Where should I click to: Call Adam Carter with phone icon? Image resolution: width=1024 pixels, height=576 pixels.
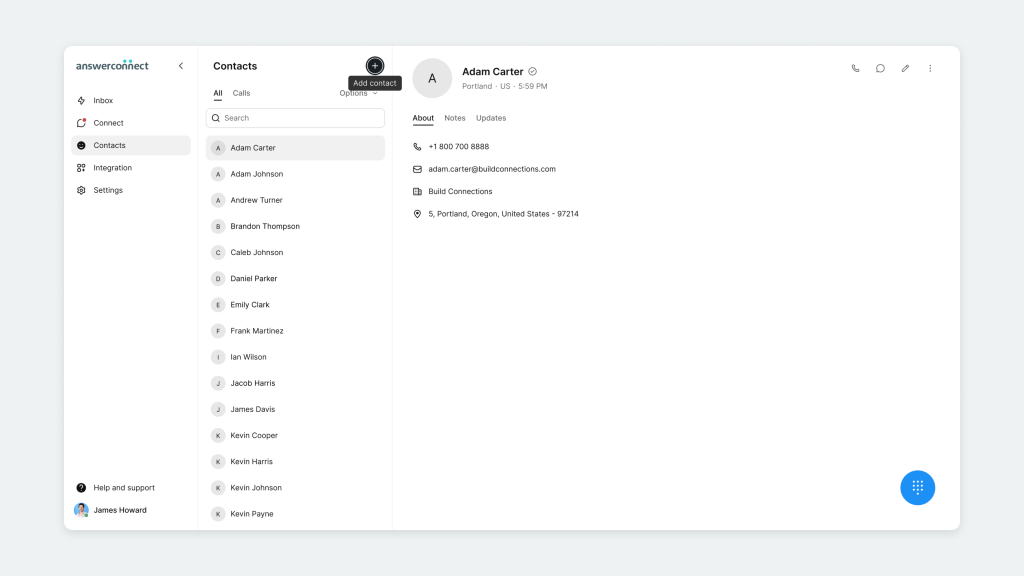856,69
